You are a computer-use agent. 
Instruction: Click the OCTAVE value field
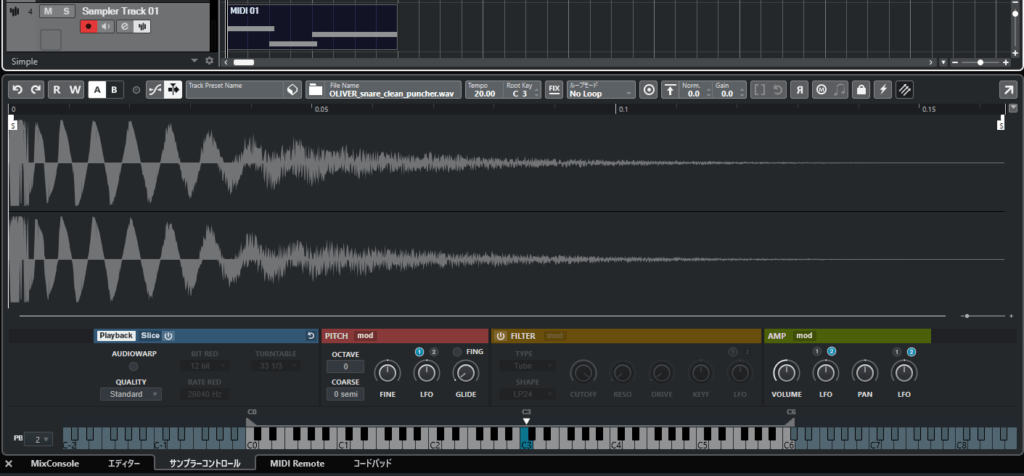click(x=345, y=367)
